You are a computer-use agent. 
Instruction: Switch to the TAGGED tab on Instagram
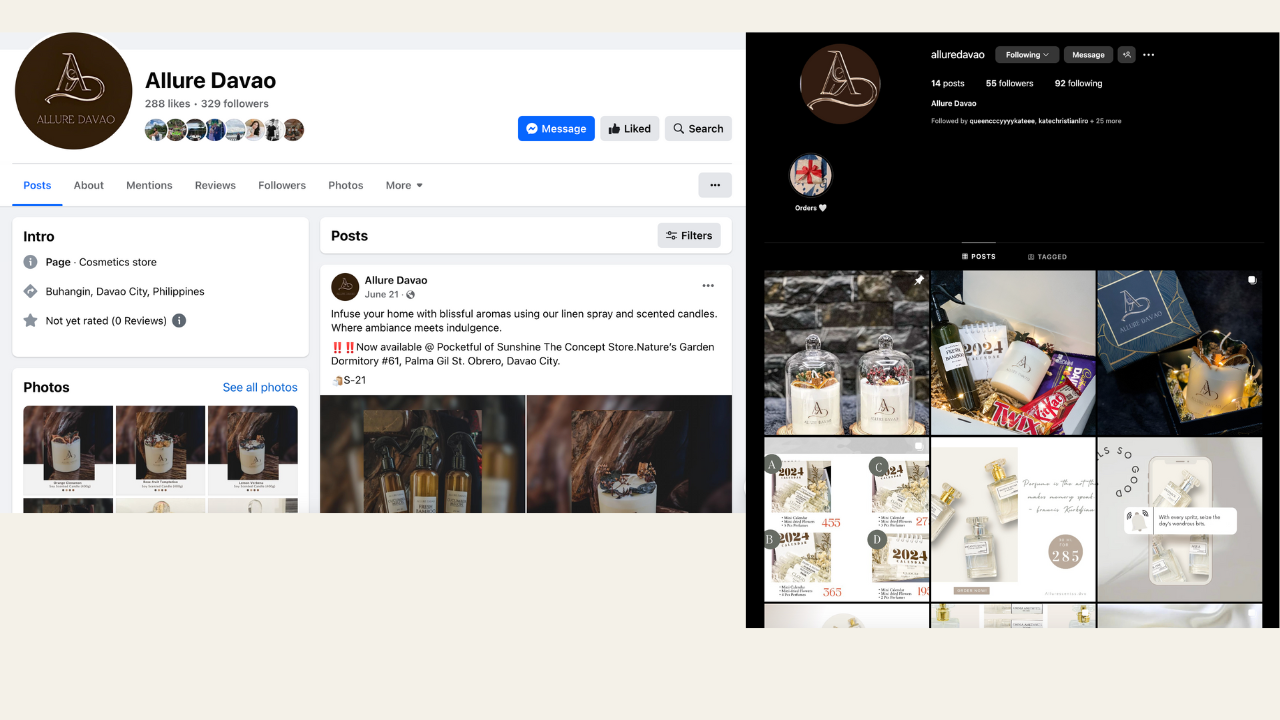(1047, 257)
